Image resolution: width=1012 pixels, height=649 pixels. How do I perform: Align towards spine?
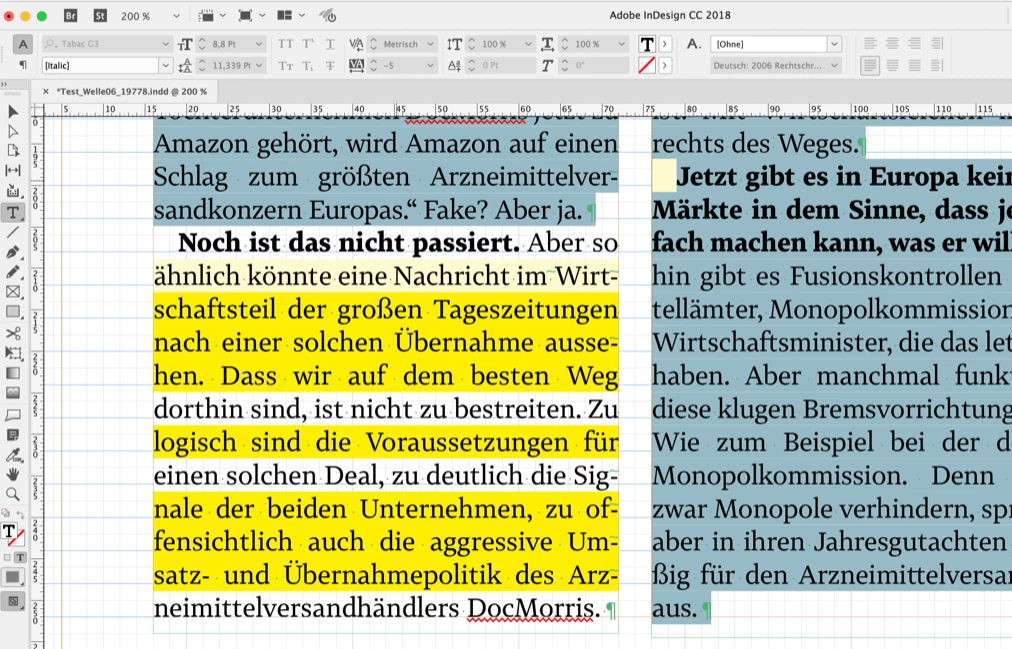(936, 44)
